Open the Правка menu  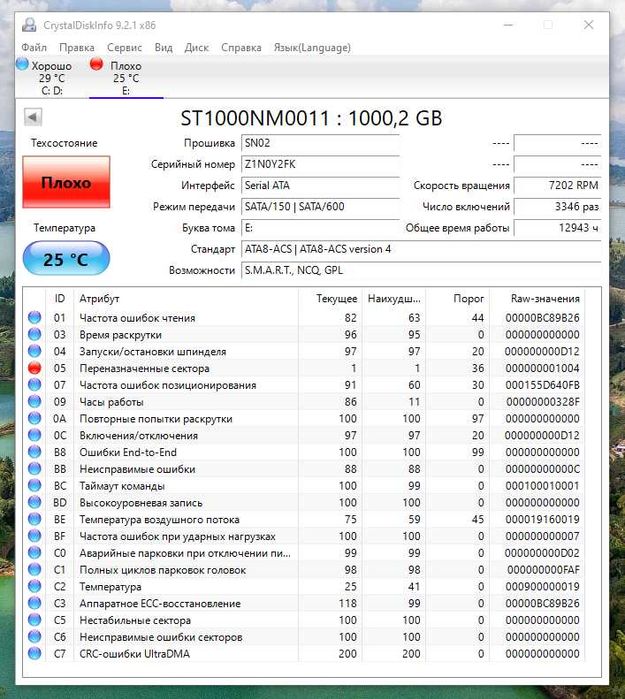[77, 47]
